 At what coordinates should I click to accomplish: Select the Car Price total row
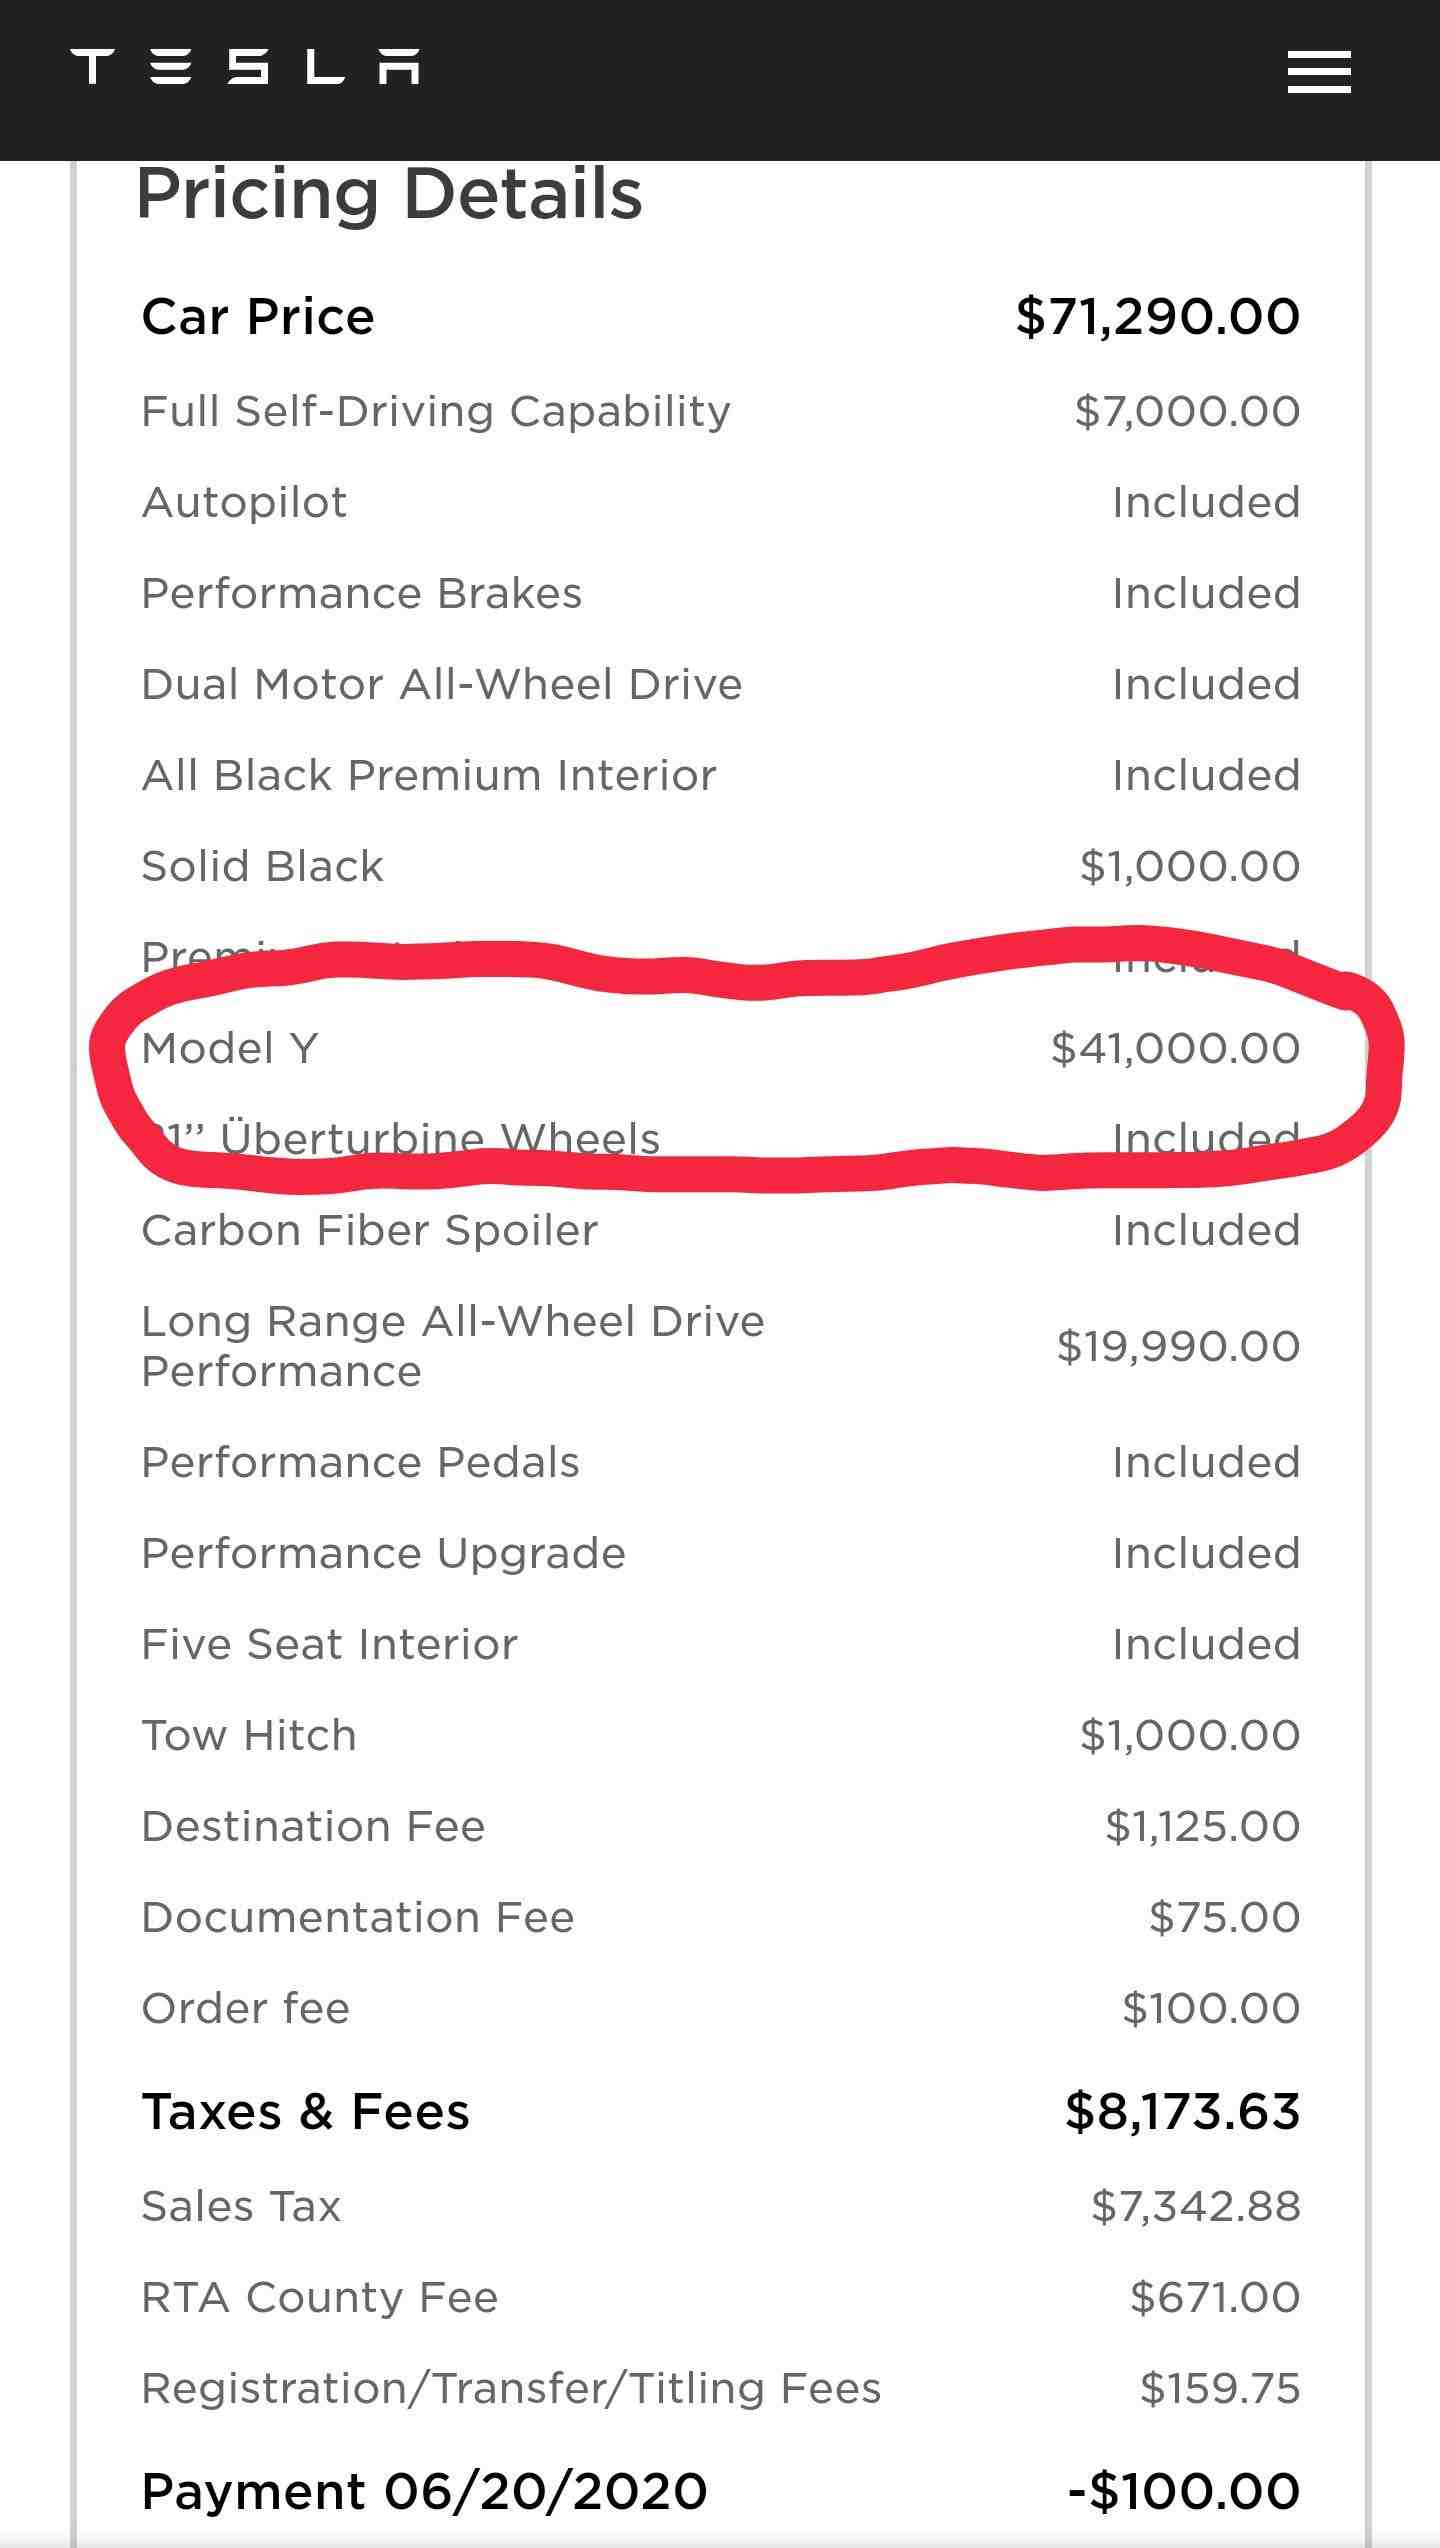(x=720, y=317)
